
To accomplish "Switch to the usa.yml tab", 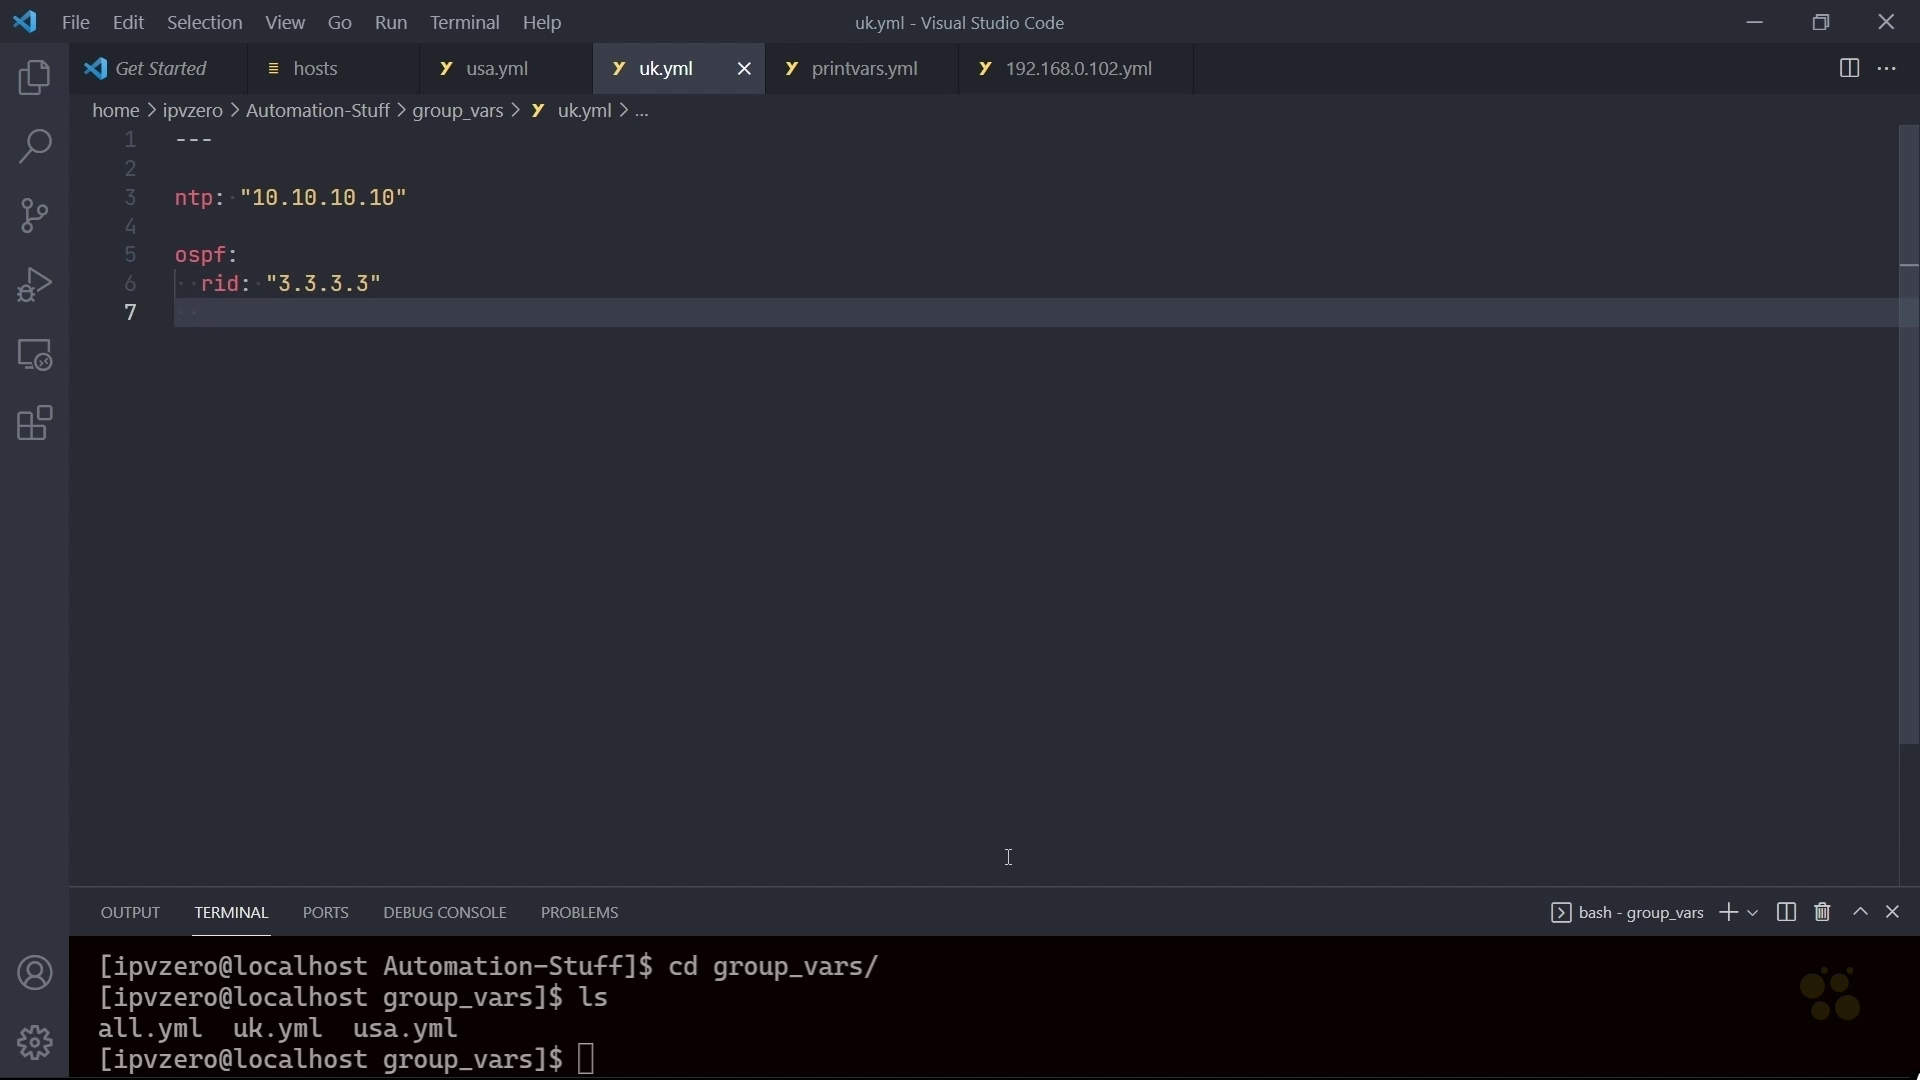I will (x=507, y=69).
